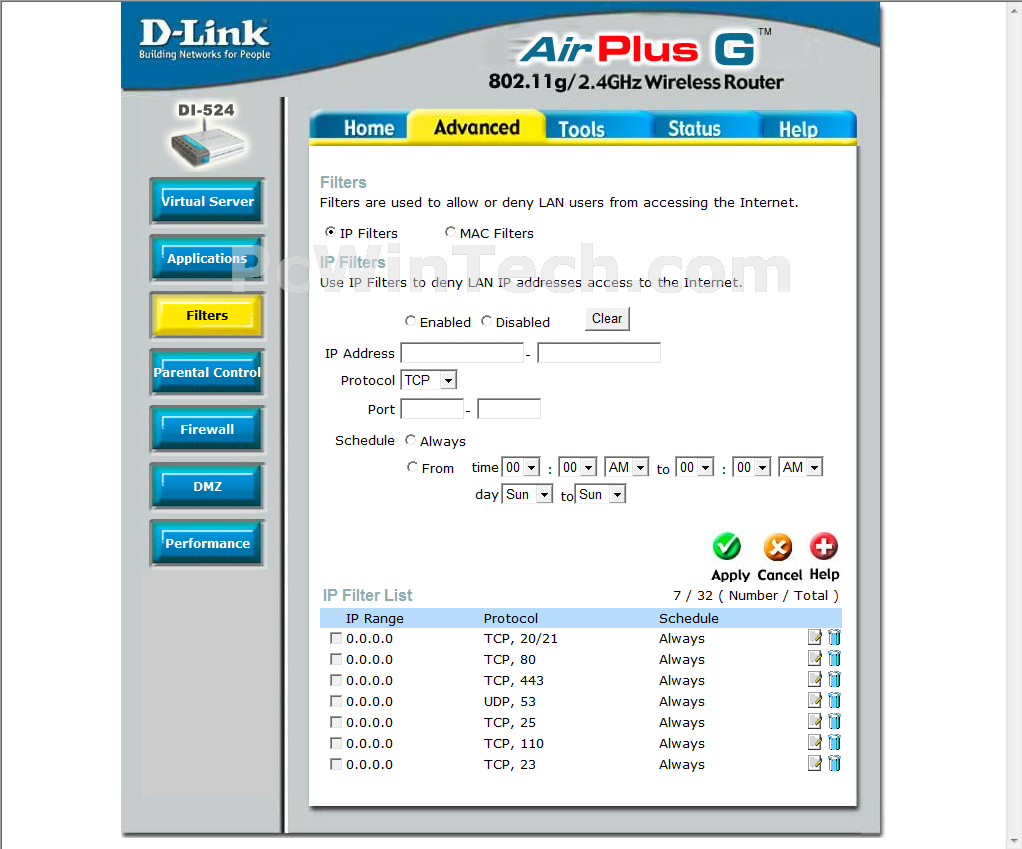Click the orange Cancel X icon

click(x=778, y=547)
